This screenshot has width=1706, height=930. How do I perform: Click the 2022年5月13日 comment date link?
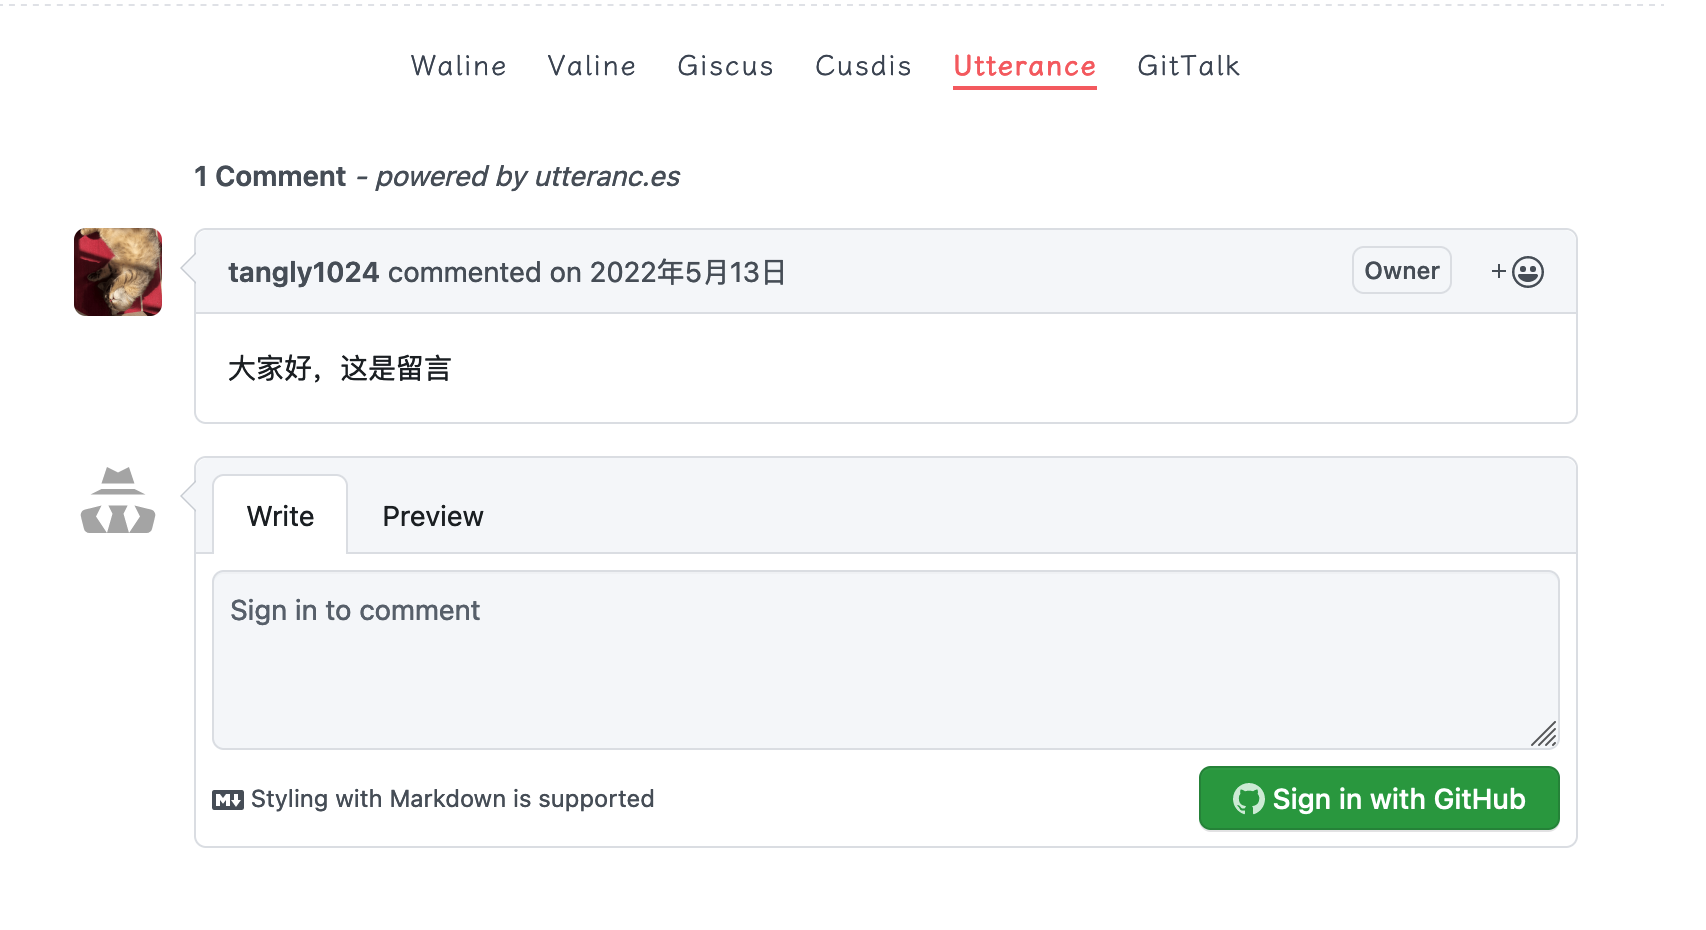pyautogui.click(x=687, y=272)
